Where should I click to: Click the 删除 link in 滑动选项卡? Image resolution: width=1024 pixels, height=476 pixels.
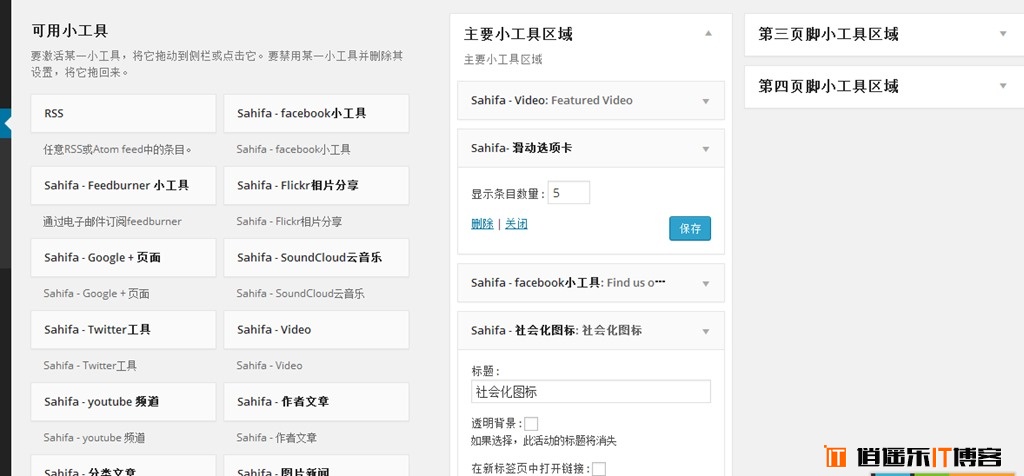coord(482,224)
